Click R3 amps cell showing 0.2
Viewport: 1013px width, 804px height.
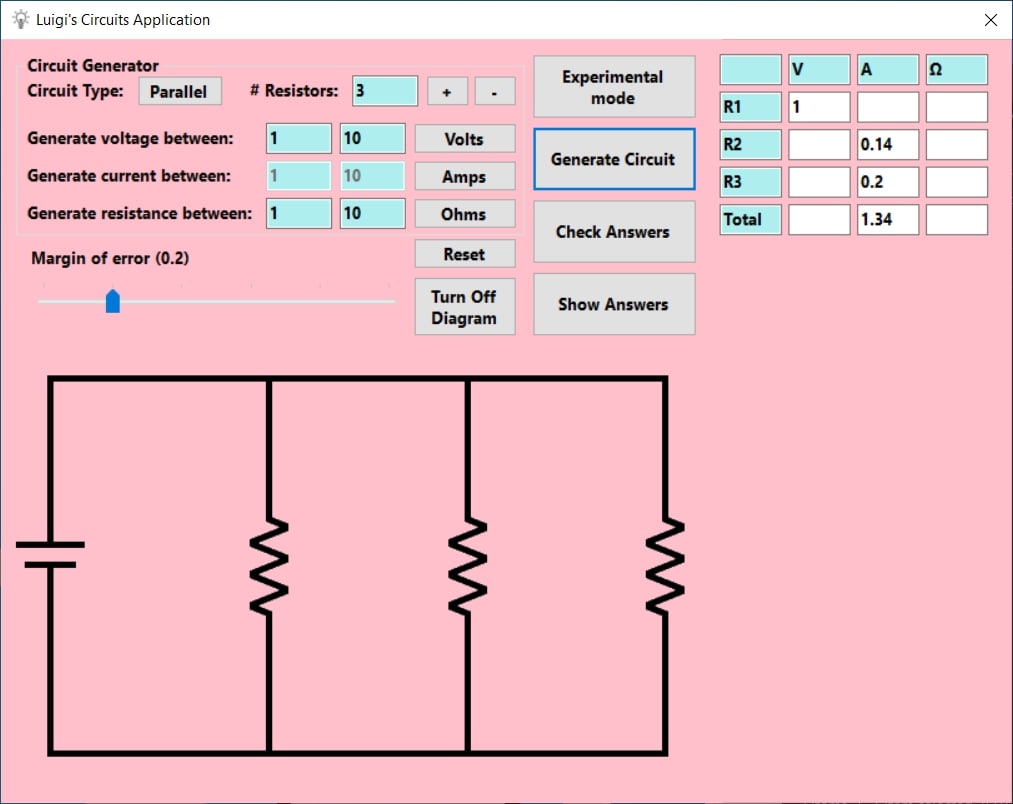[888, 182]
